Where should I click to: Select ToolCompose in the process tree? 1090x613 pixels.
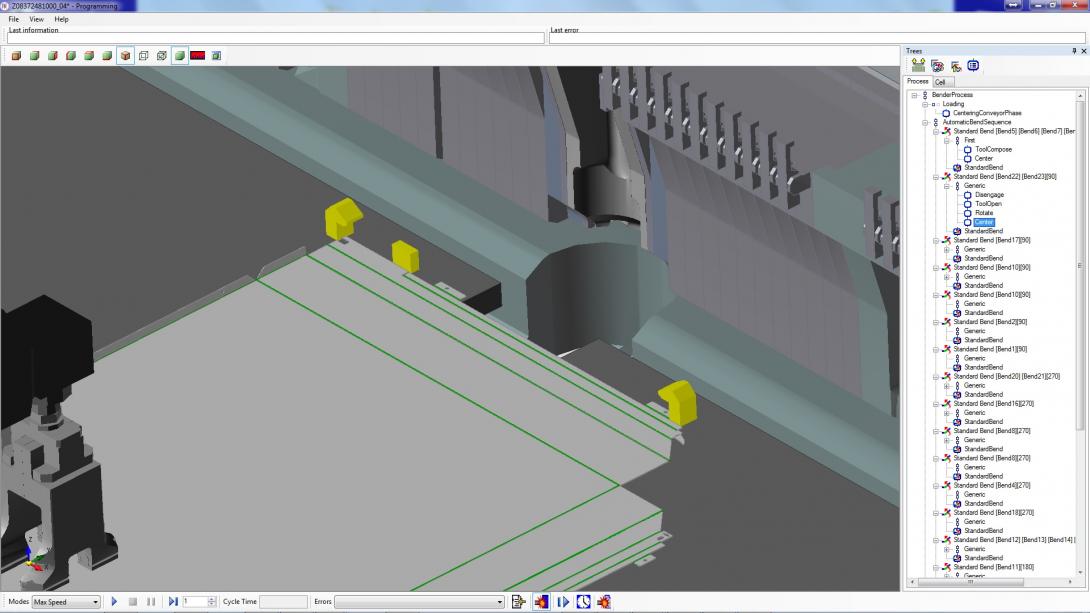point(993,149)
